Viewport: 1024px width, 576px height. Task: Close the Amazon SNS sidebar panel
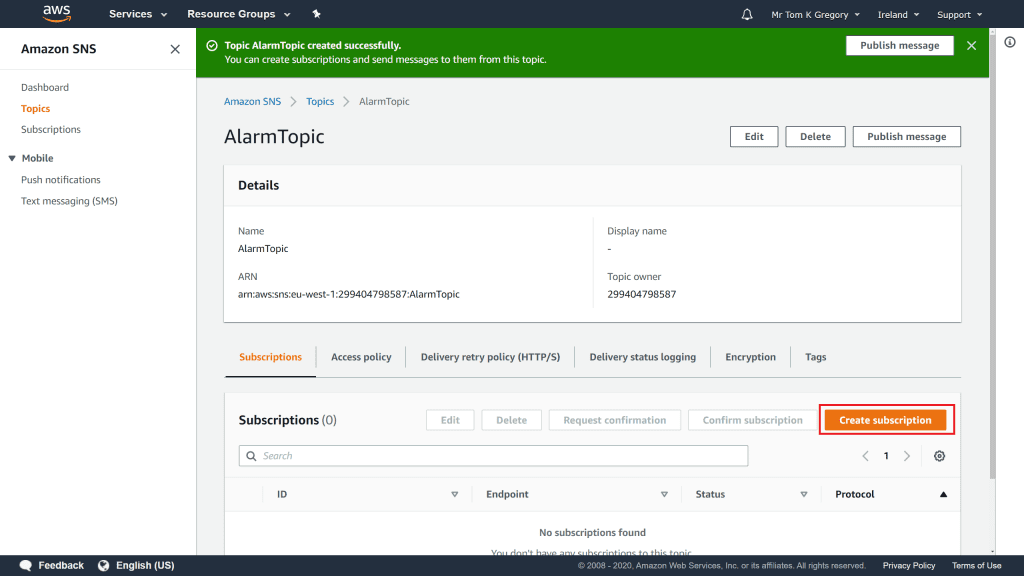pos(175,49)
